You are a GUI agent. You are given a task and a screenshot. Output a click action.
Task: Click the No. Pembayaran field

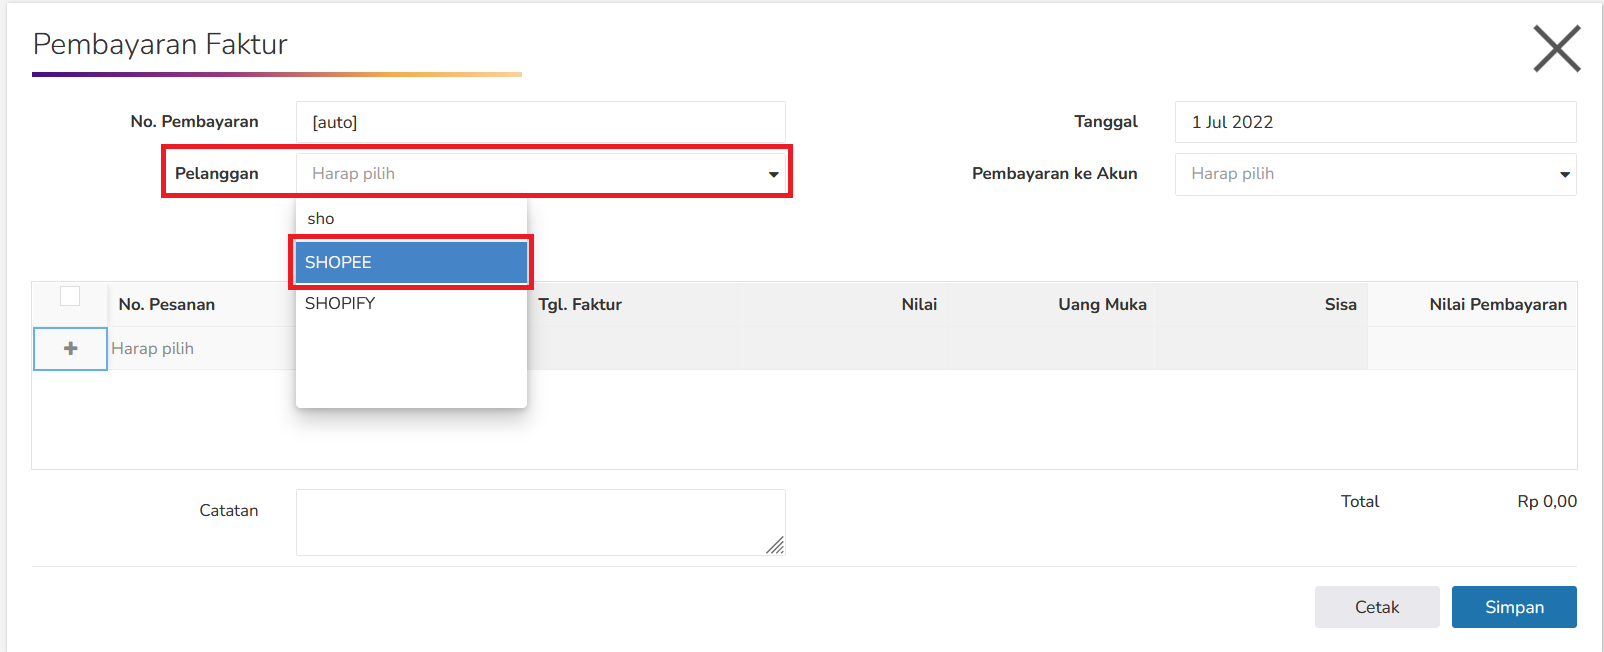(x=540, y=122)
